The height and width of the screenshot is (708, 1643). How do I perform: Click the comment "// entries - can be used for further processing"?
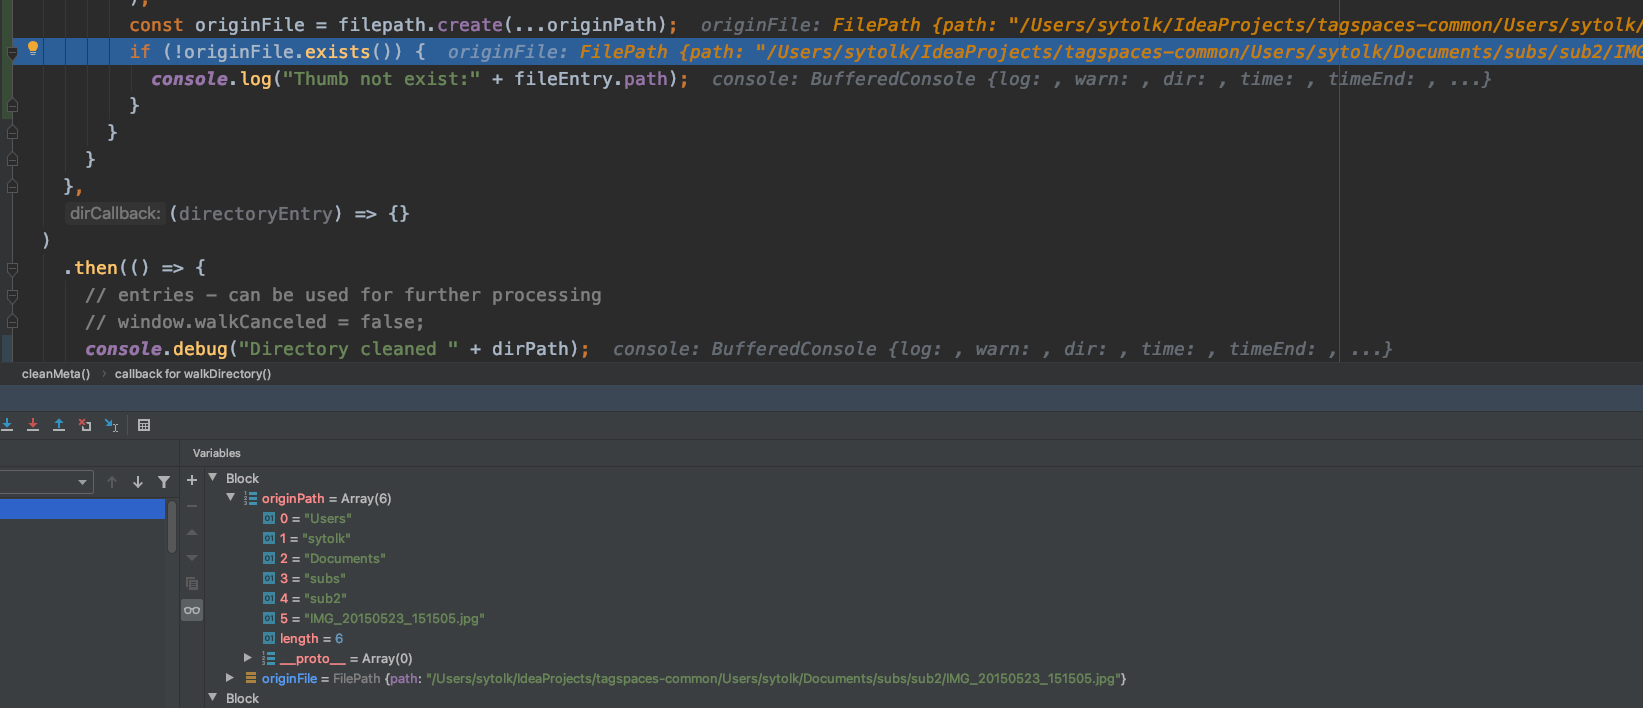[x=343, y=294]
